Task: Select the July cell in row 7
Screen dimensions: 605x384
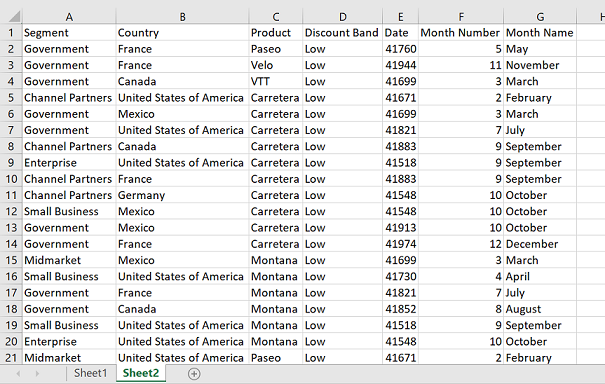Action: [x=540, y=130]
